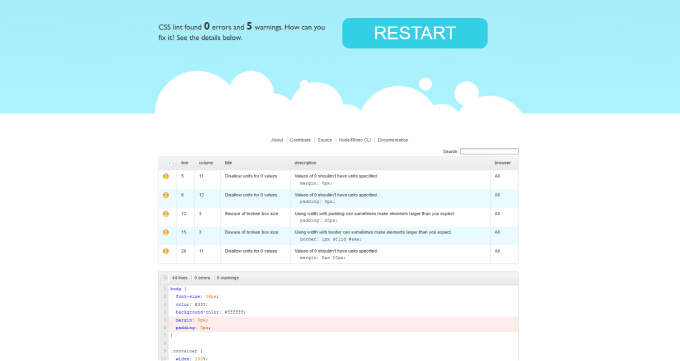Select 'Beware of broken box size' on line 15
This screenshot has width=680, height=361.
tap(251, 232)
